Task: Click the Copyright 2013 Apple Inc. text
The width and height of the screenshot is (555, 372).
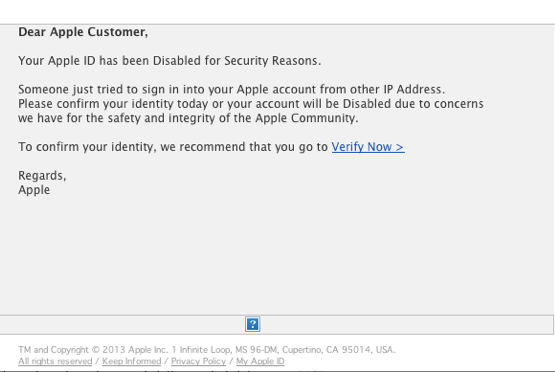Action: [x=101, y=350]
